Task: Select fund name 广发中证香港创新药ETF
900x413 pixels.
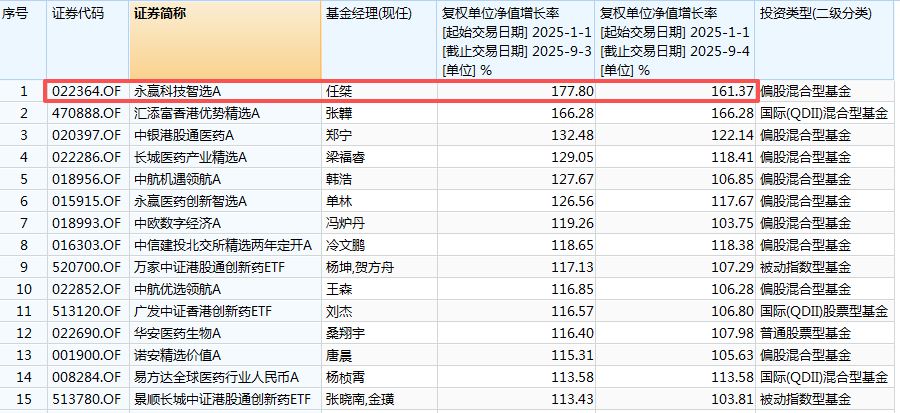Action: click(x=203, y=311)
